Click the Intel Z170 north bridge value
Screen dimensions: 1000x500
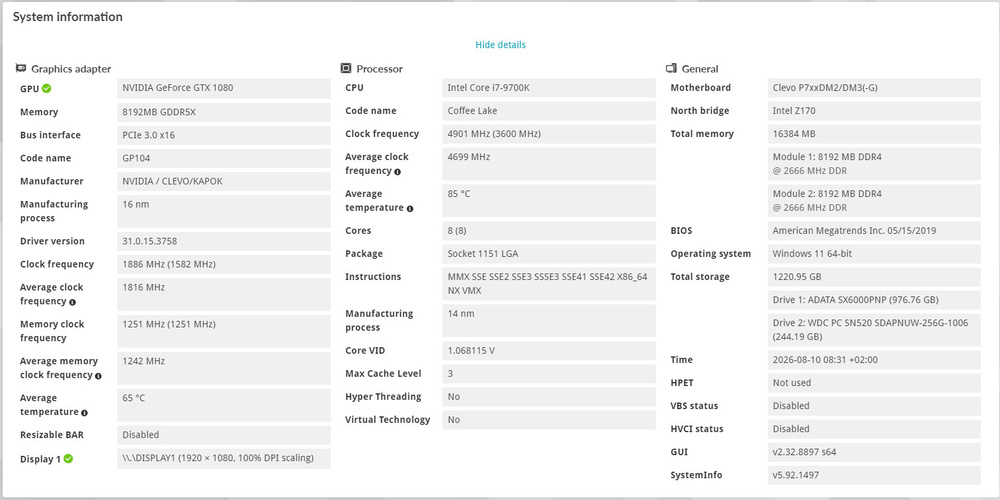click(874, 111)
